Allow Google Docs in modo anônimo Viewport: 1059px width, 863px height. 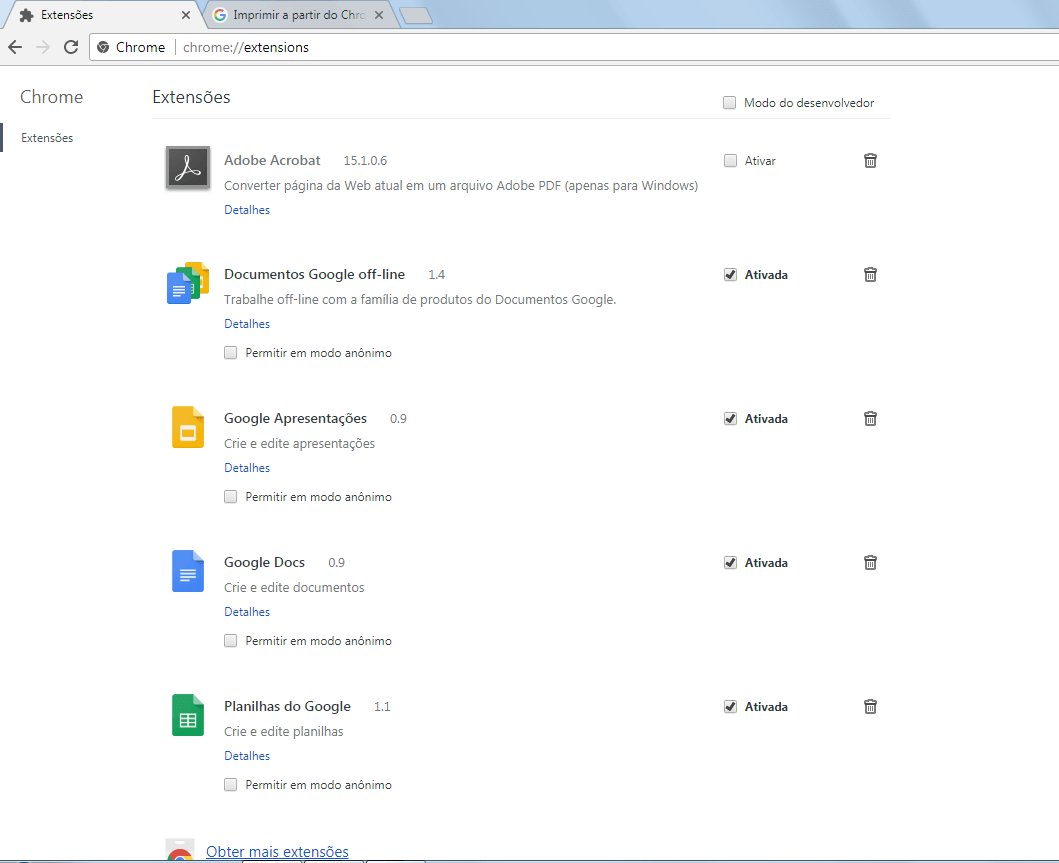pyautogui.click(x=230, y=640)
